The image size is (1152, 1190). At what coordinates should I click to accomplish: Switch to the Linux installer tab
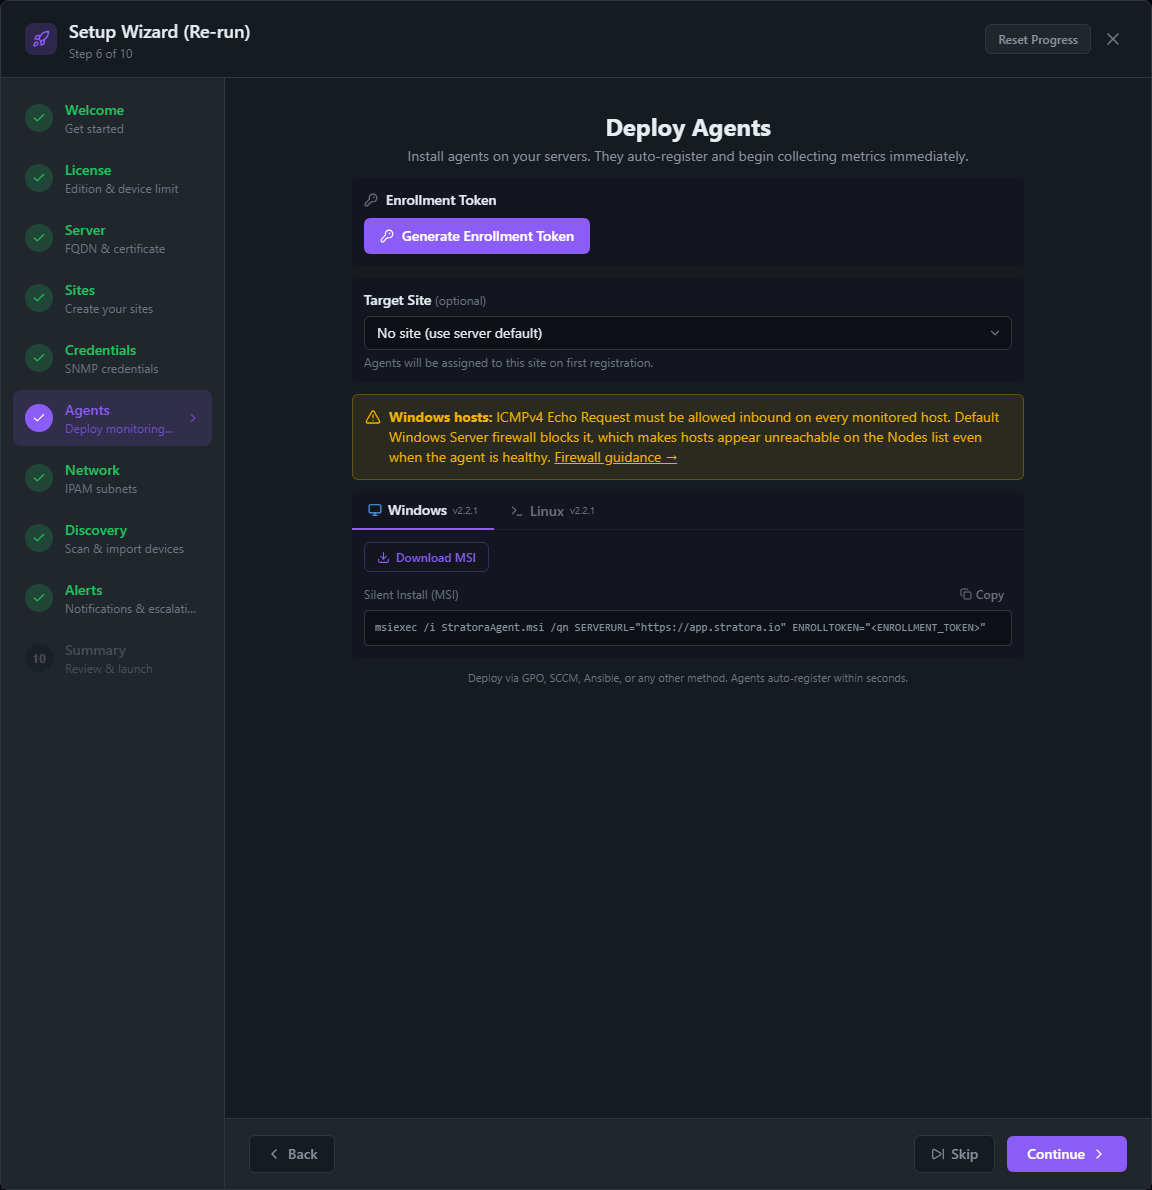point(552,511)
